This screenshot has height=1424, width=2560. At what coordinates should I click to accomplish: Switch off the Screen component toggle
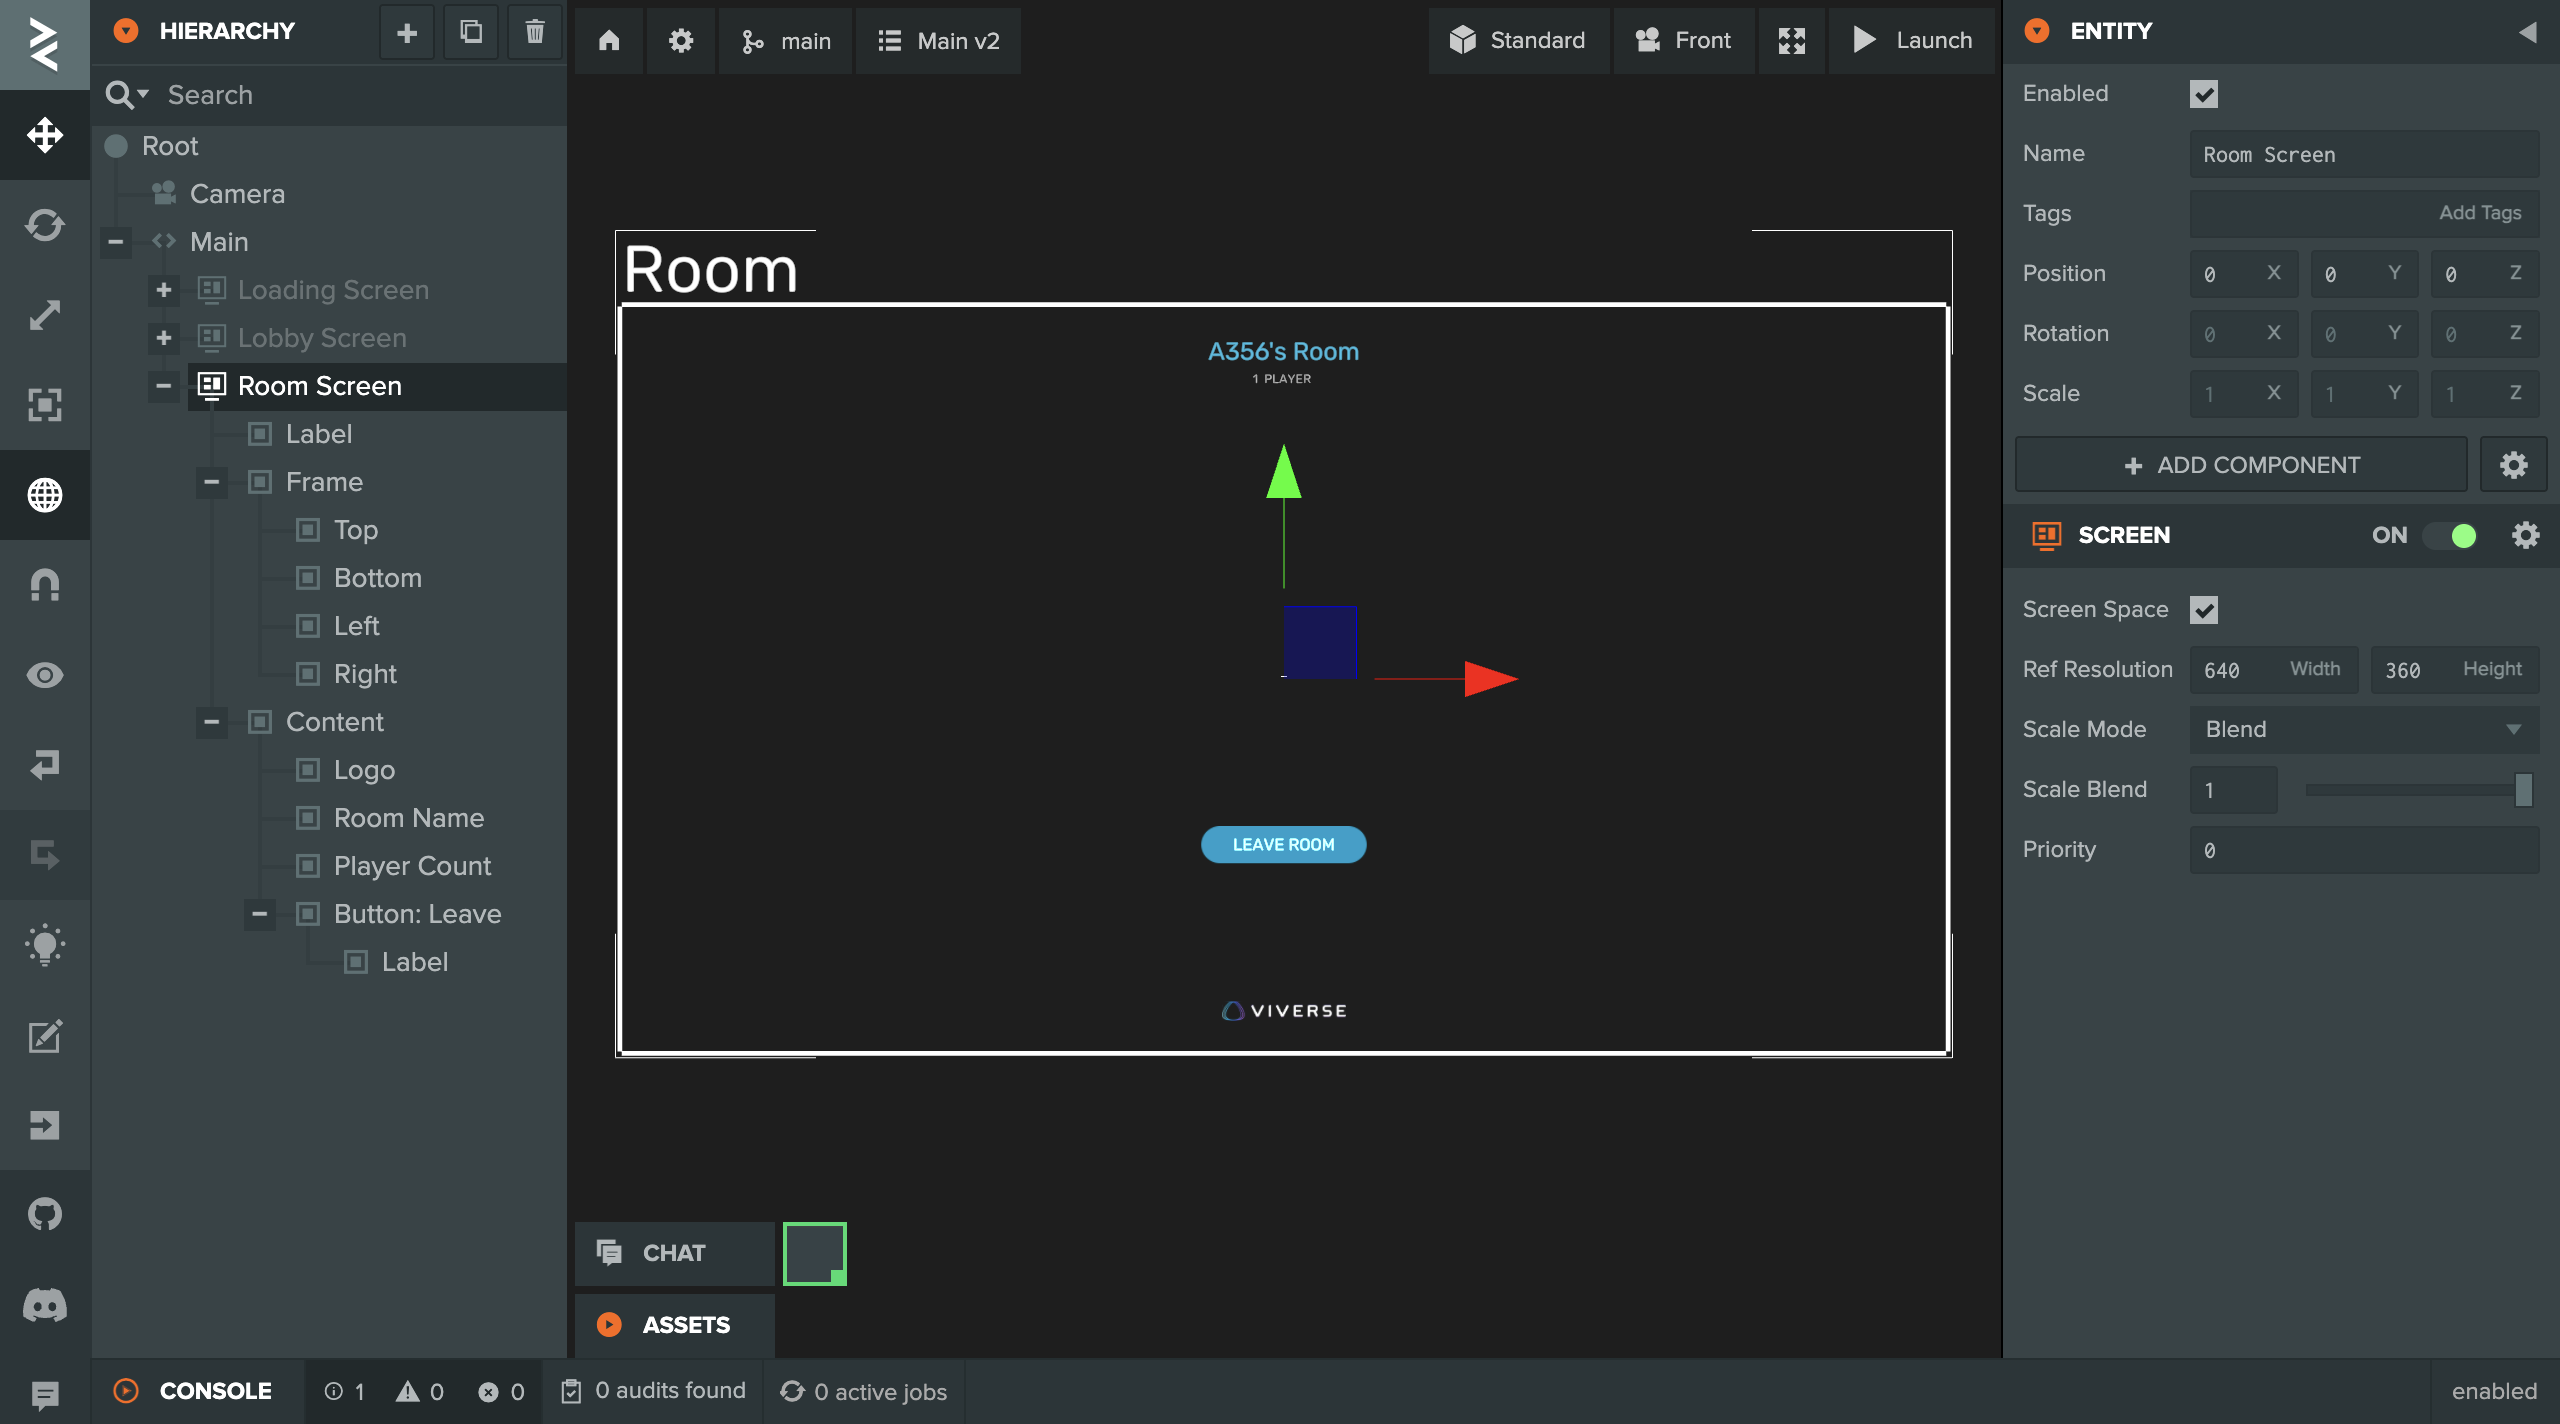click(2450, 535)
